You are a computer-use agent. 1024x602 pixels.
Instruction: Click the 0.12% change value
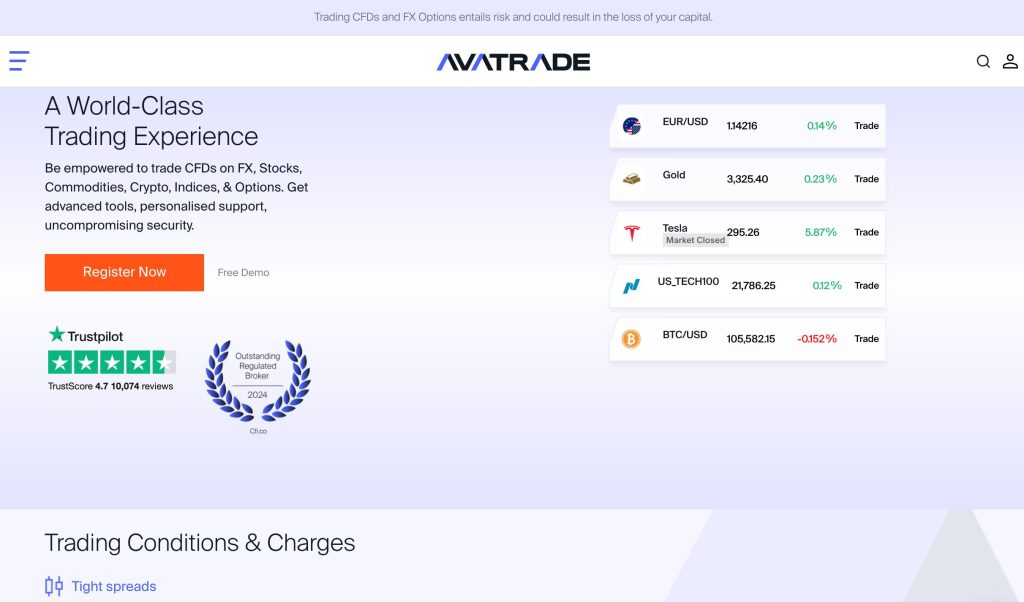[x=827, y=286]
